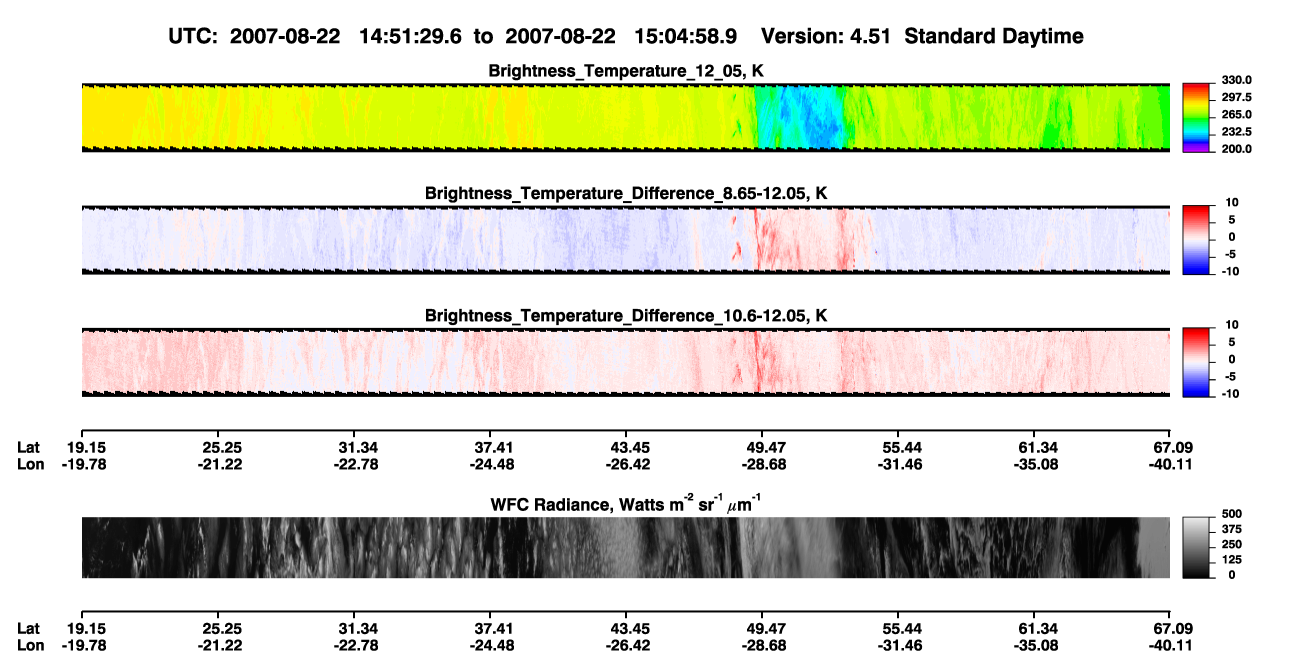Click colorbar label '232.5'
This screenshot has height=667, width=1300.
(x=1235, y=132)
